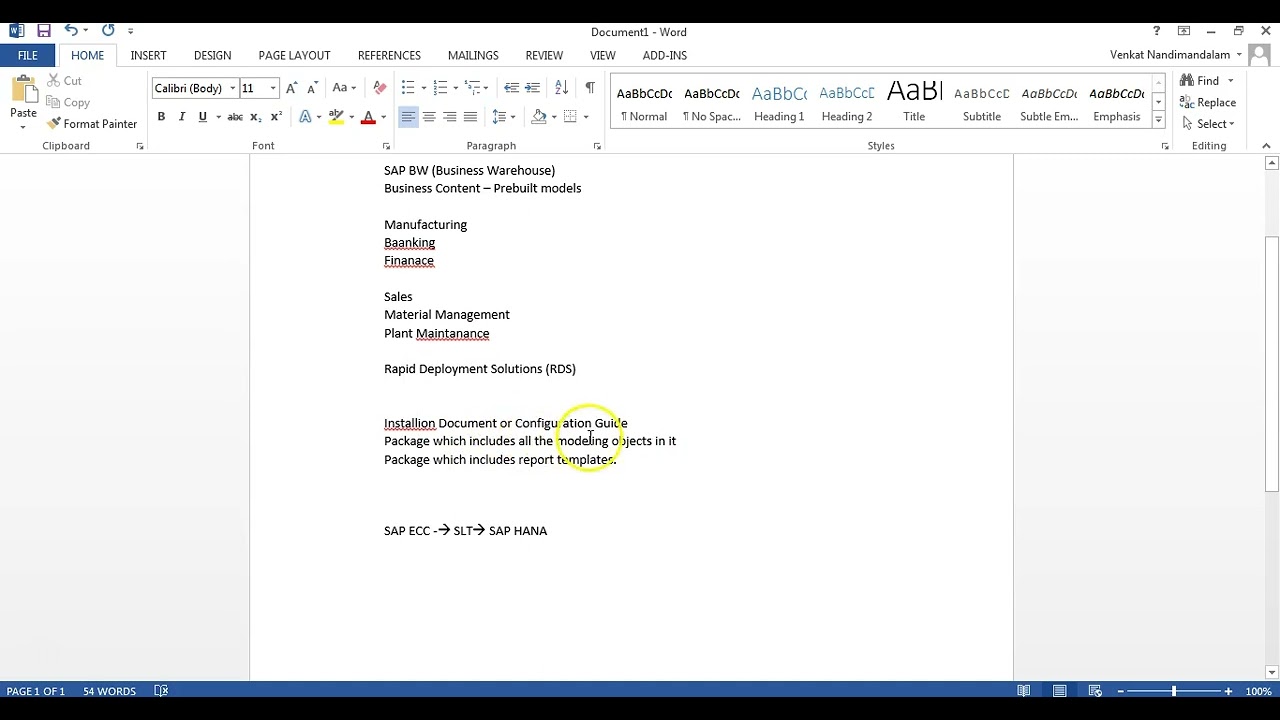The width and height of the screenshot is (1280, 720).
Task: Open Ribbon Display Options
Action: [1184, 31]
